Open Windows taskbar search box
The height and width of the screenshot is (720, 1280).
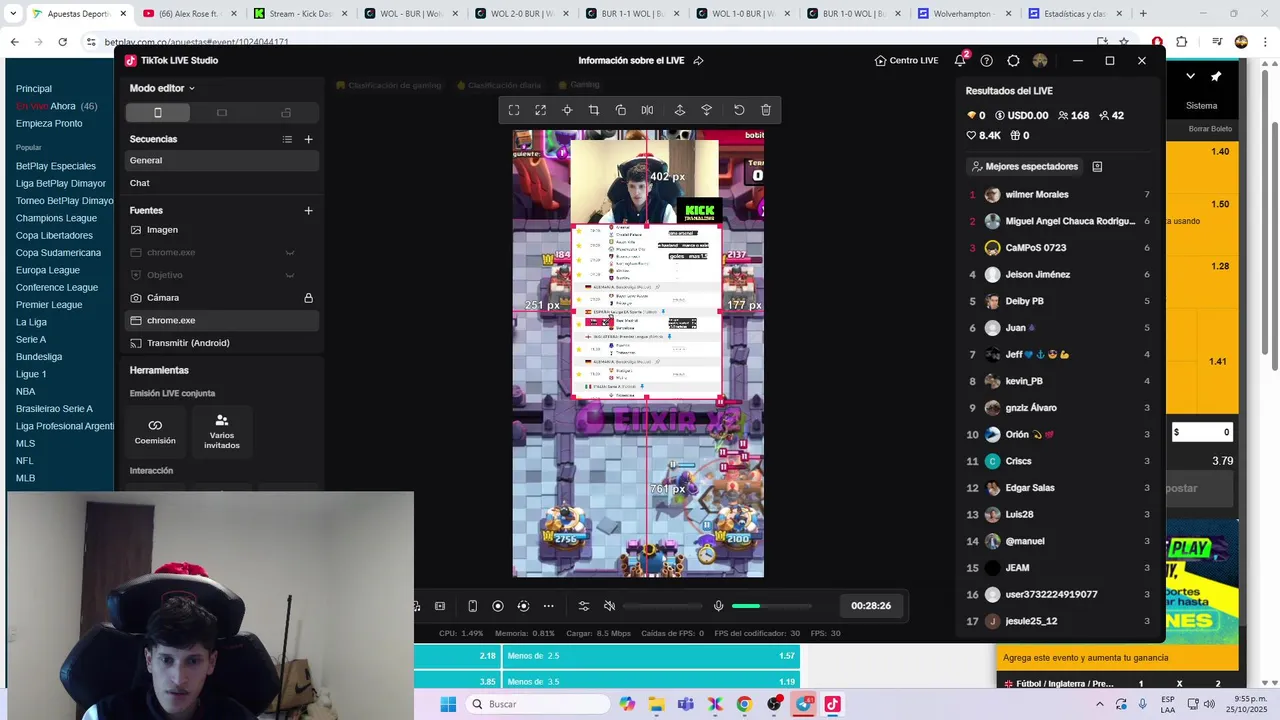pyautogui.click(x=538, y=704)
